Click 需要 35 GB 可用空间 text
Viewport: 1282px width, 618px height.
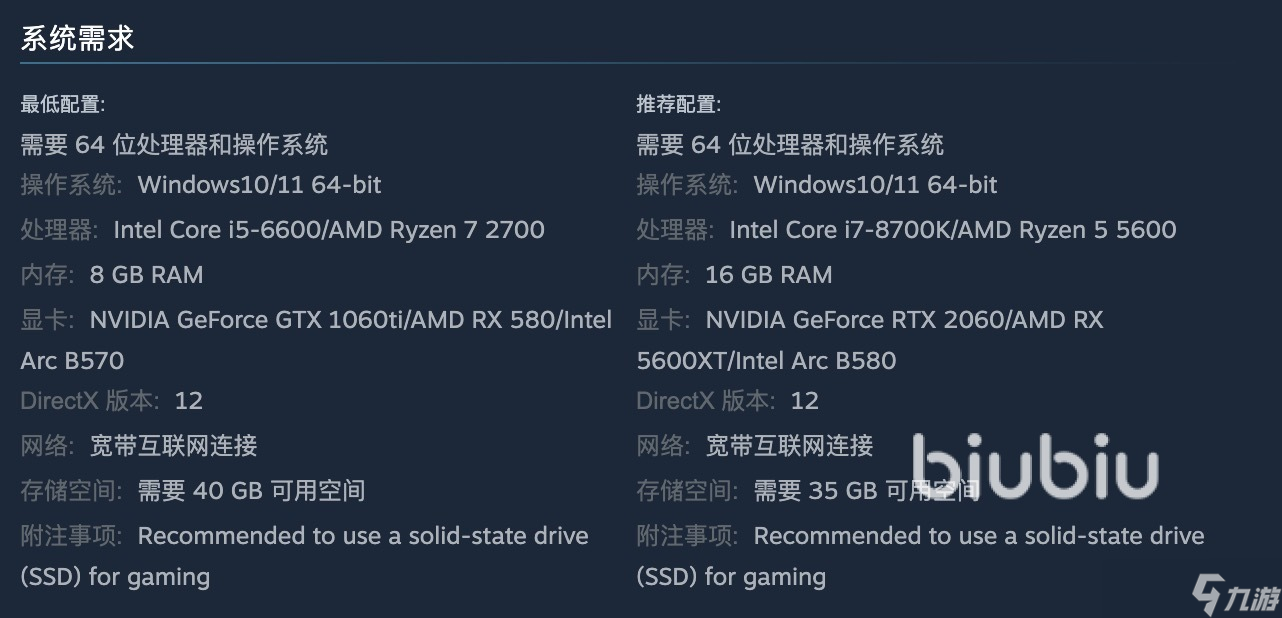point(866,491)
